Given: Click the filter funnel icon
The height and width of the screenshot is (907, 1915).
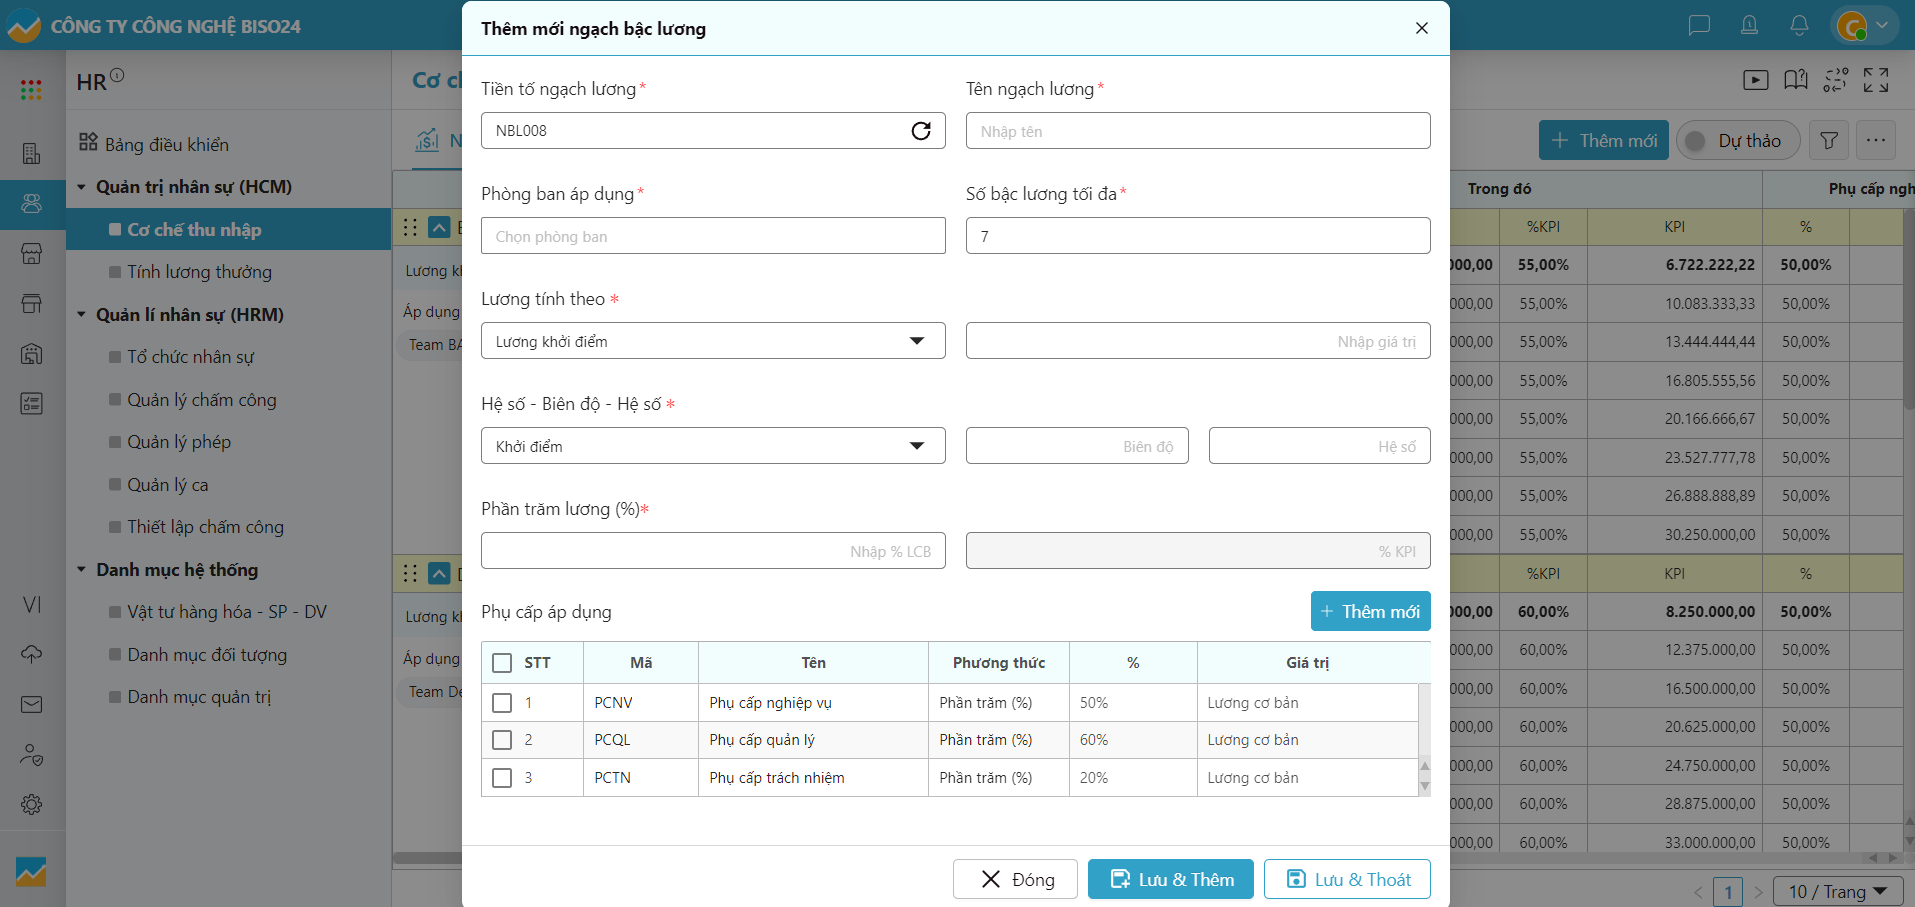Looking at the screenshot, I should pyautogui.click(x=1829, y=141).
